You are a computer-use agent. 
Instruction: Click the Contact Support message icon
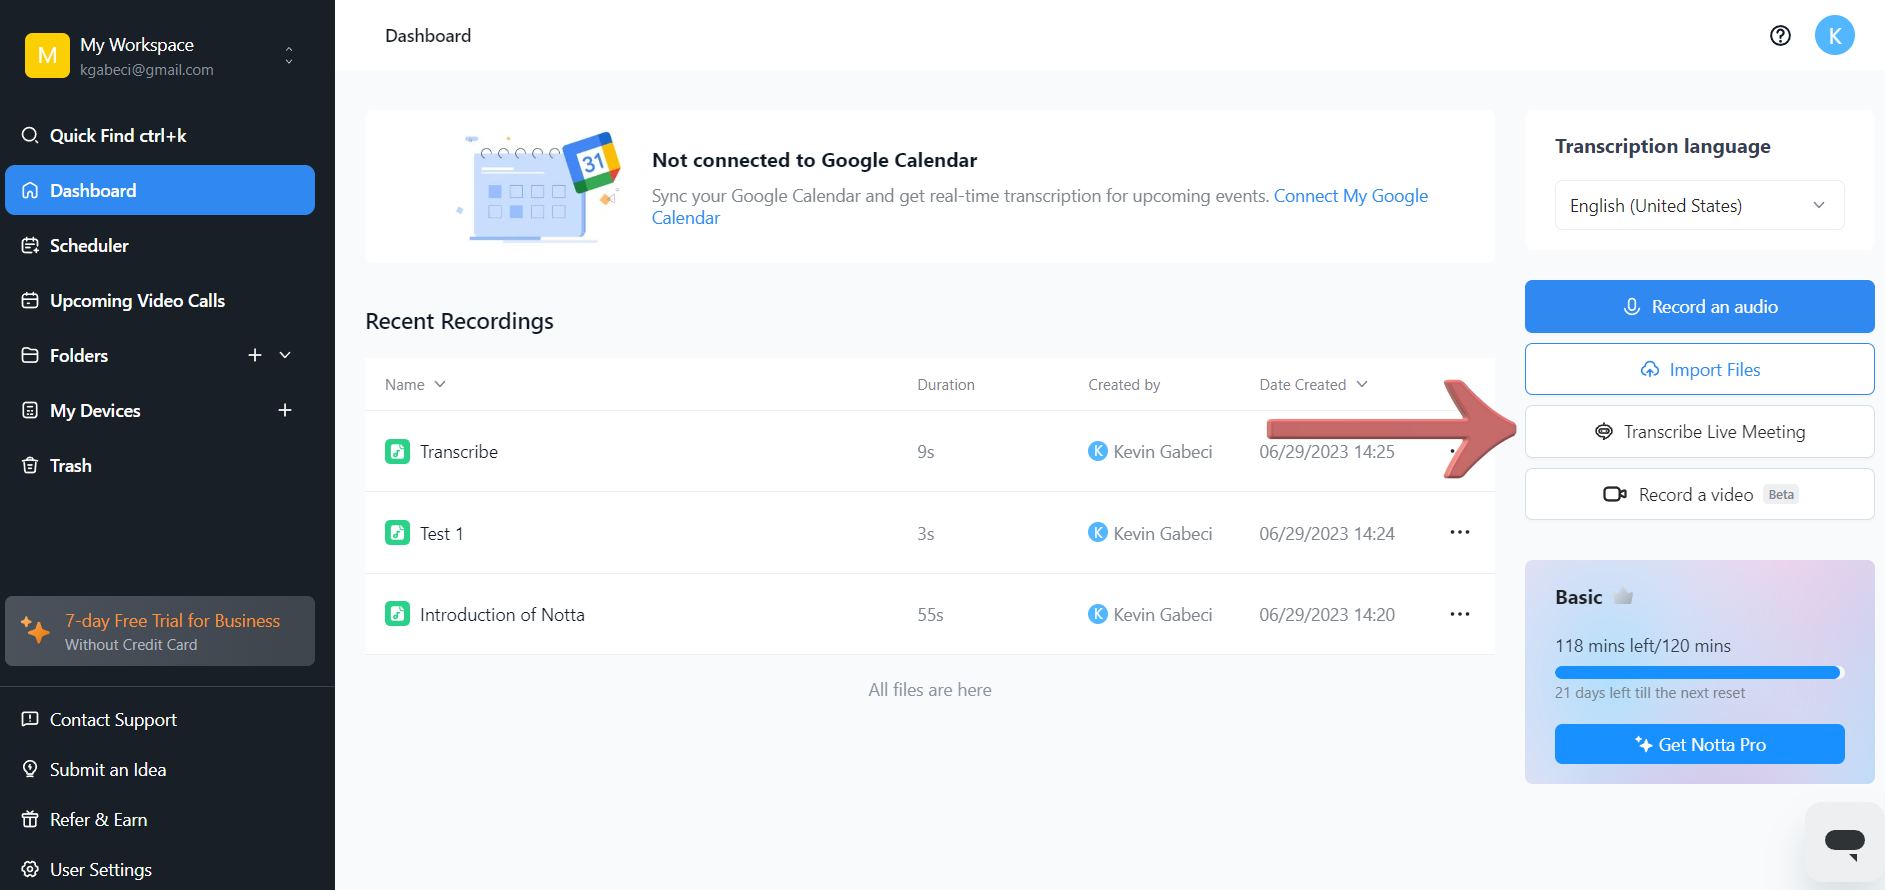(30, 719)
